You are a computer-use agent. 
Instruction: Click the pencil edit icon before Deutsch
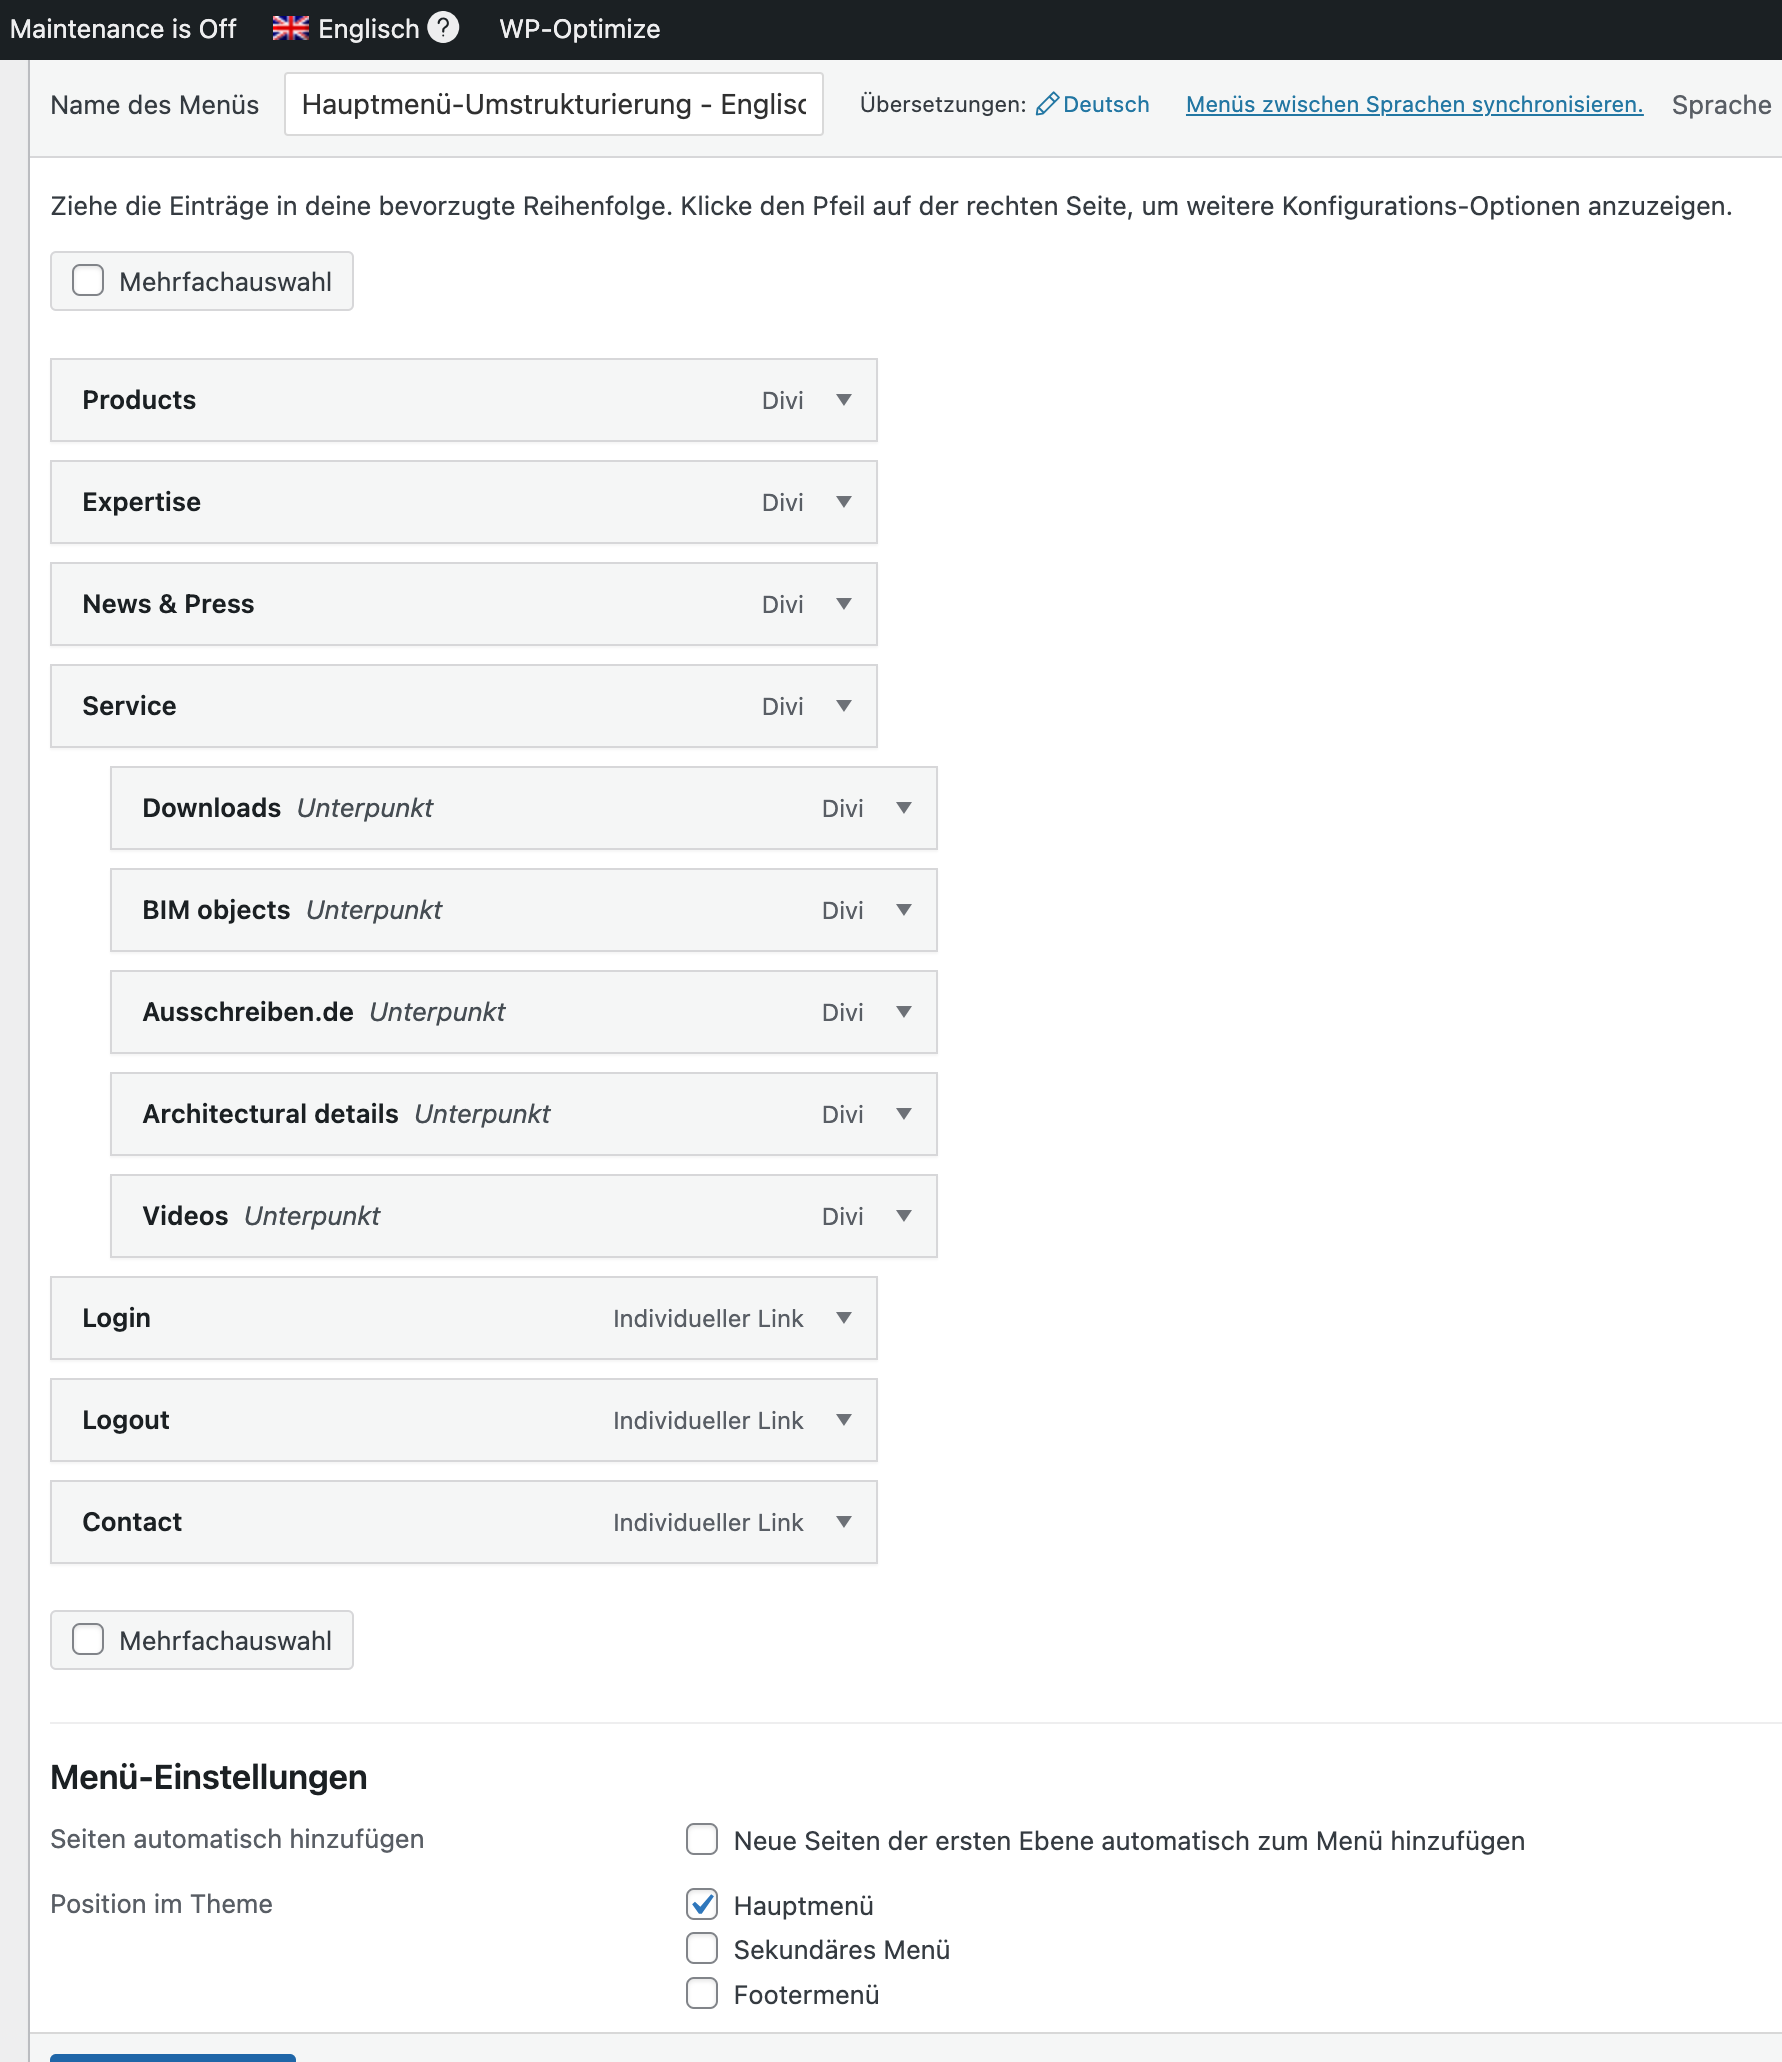tap(1047, 104)
